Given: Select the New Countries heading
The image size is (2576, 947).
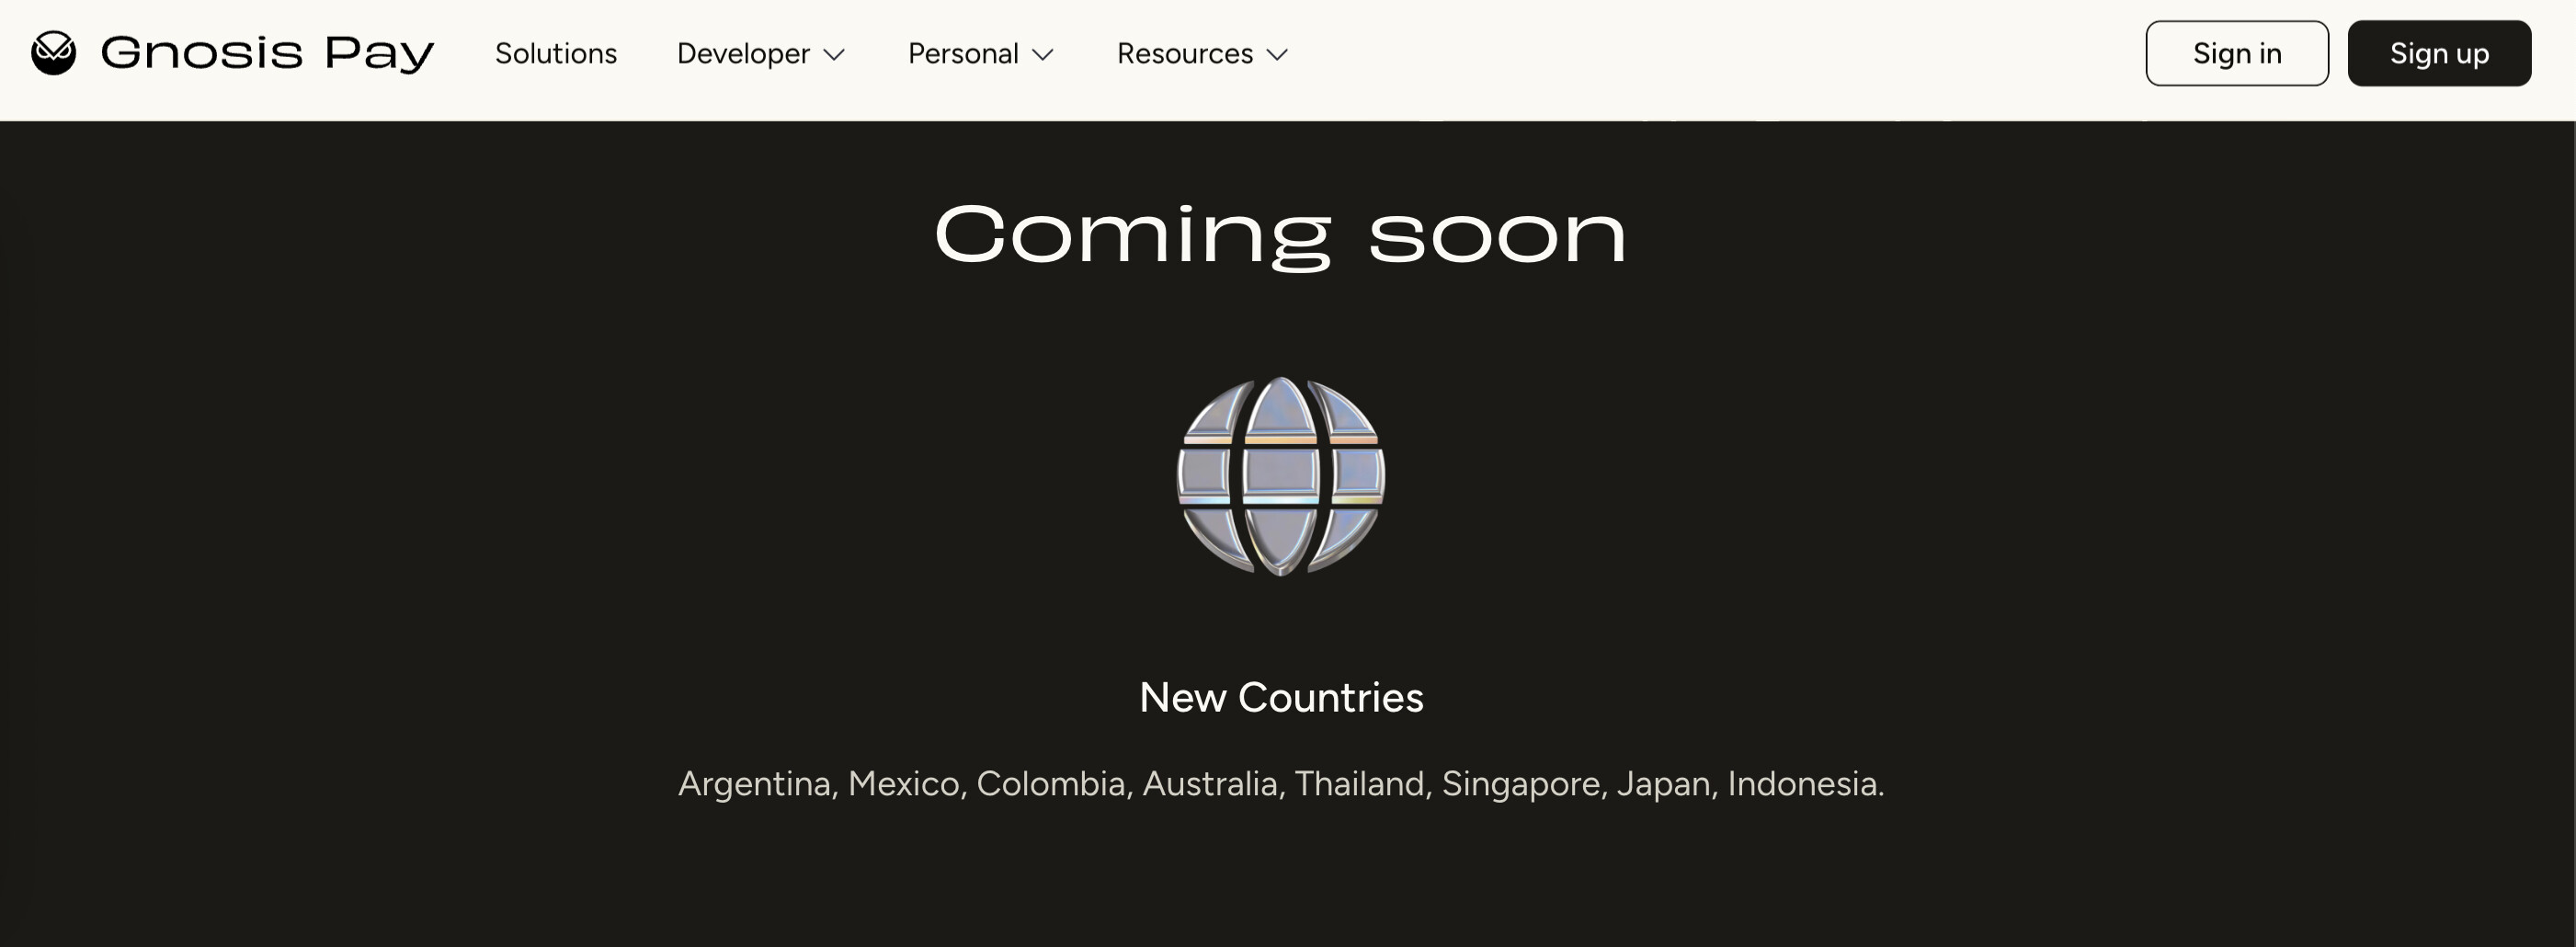Looking at the screenshot, I should click(x=1281, y=697).
